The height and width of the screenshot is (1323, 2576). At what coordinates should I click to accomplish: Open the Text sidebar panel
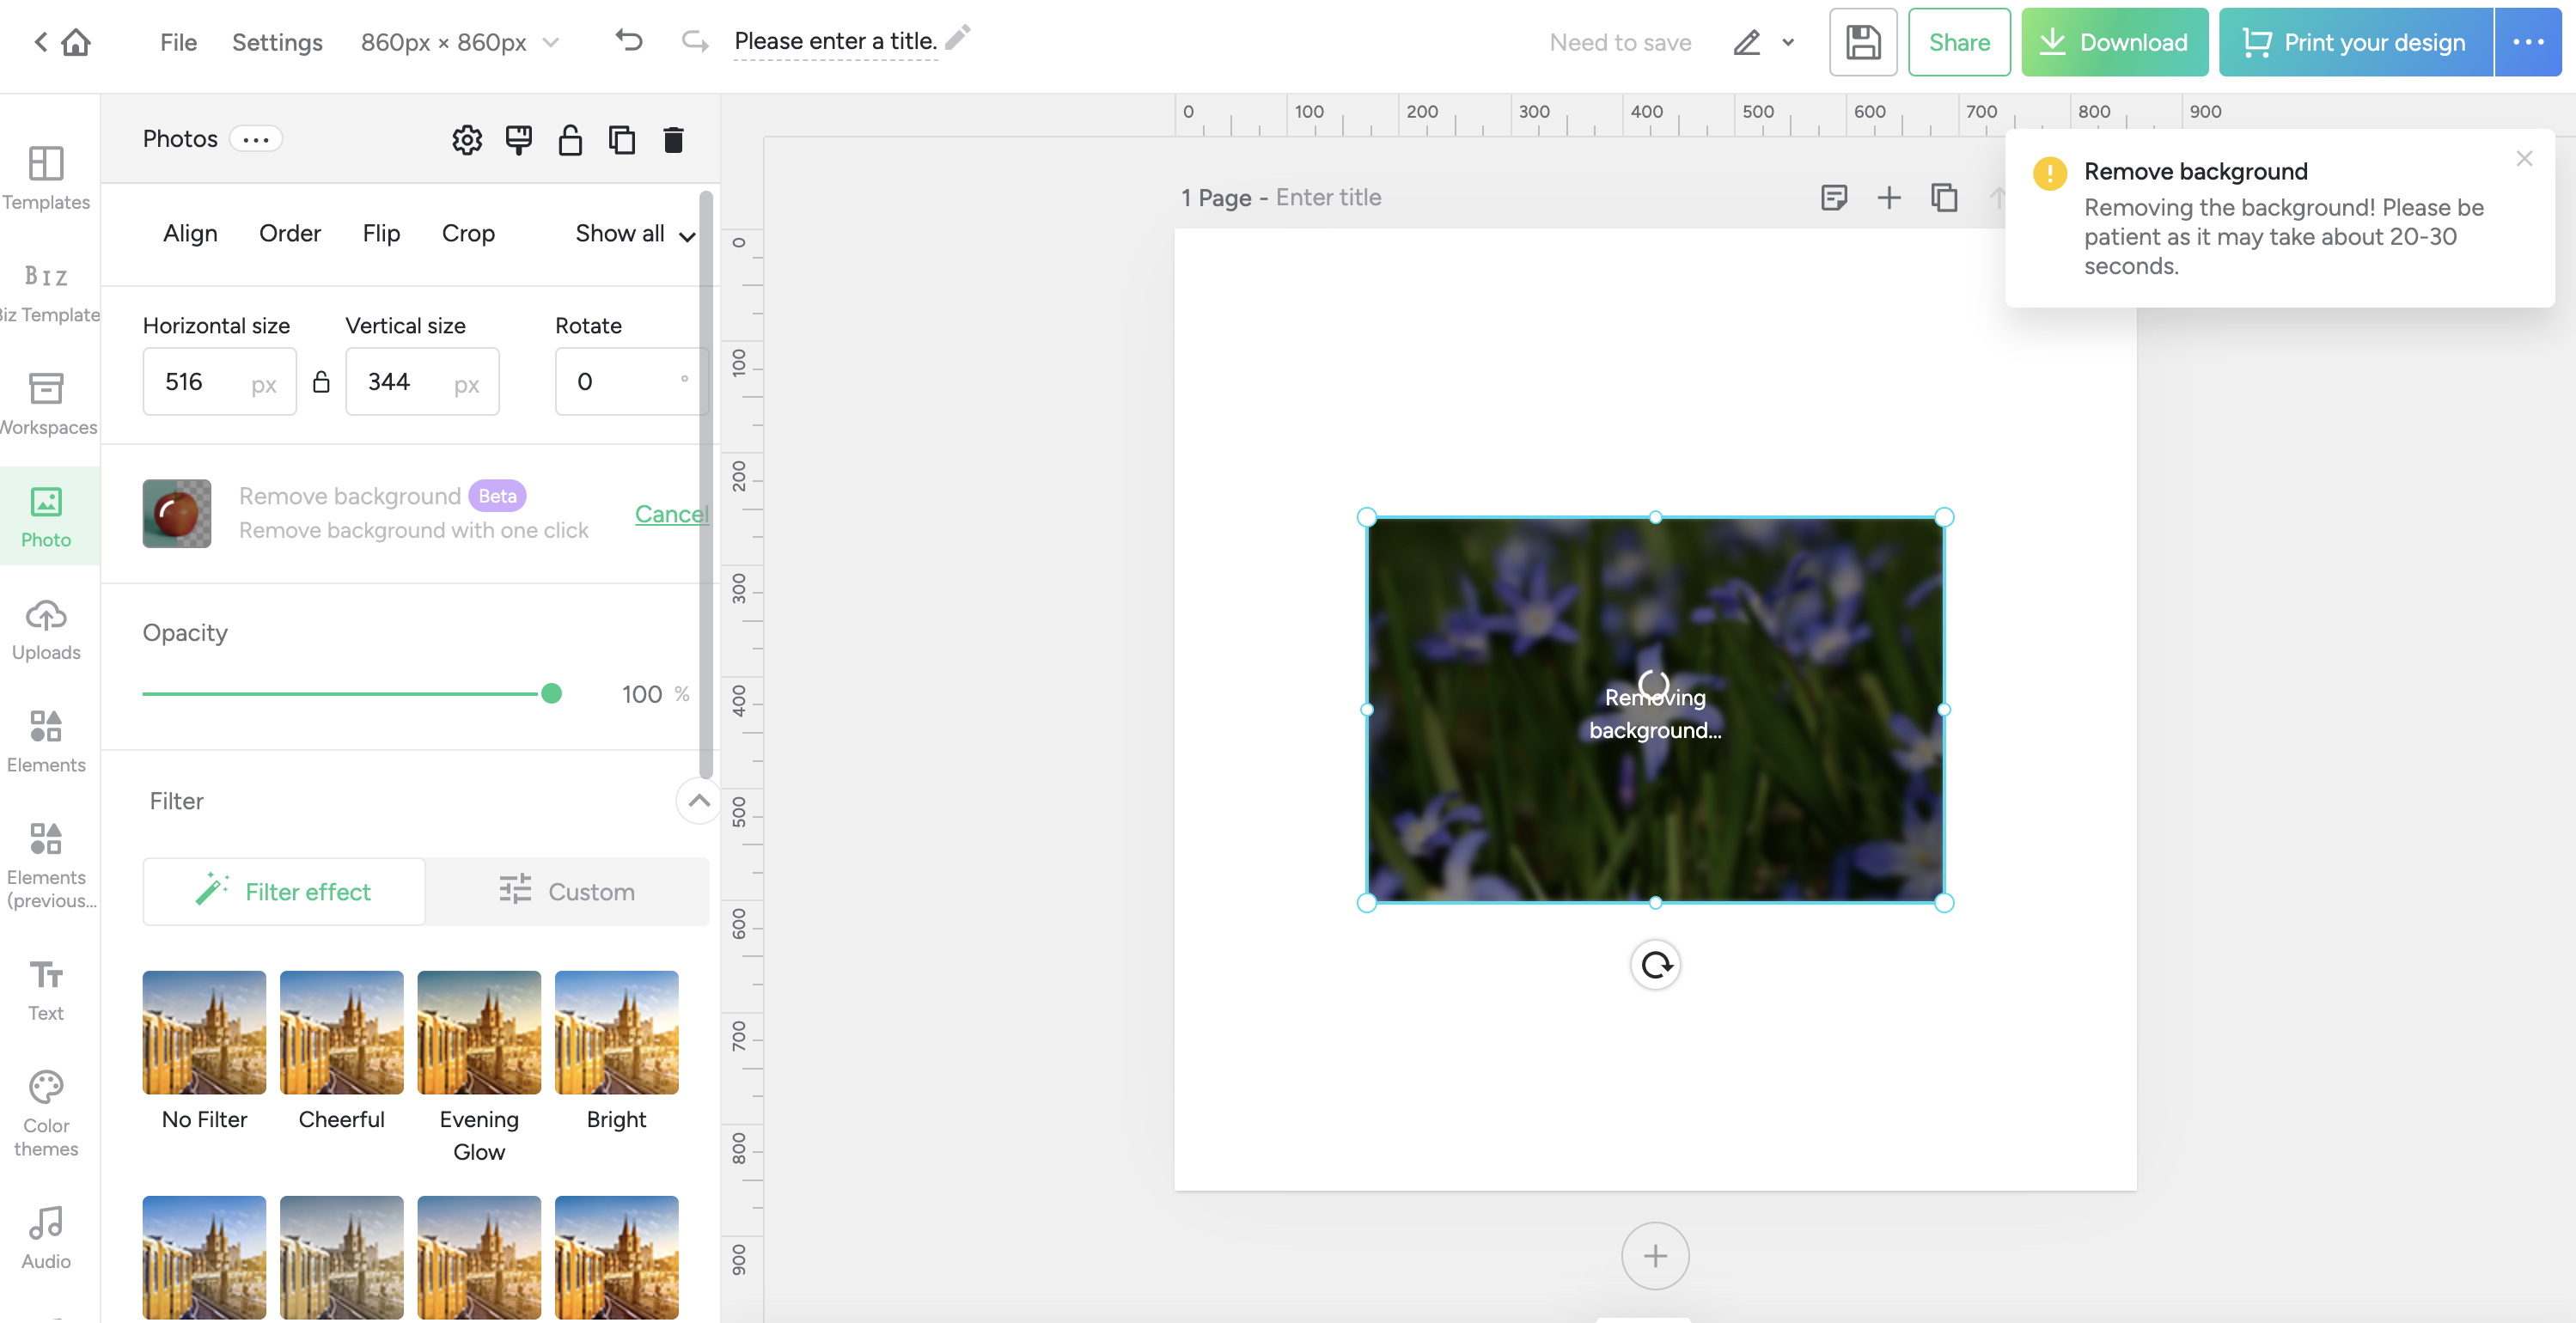point(46,991)
